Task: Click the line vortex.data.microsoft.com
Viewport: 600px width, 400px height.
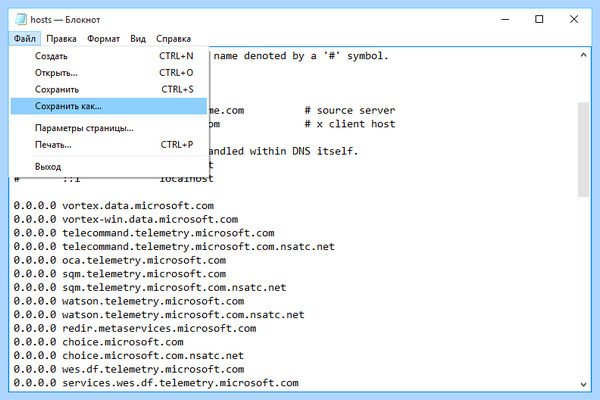Action: tap(114, 206)
